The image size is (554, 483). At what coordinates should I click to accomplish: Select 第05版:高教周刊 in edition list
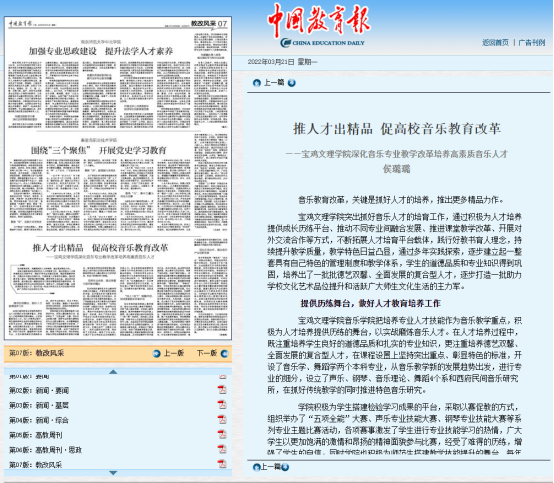pyautogui.click(x=36, y=435)
